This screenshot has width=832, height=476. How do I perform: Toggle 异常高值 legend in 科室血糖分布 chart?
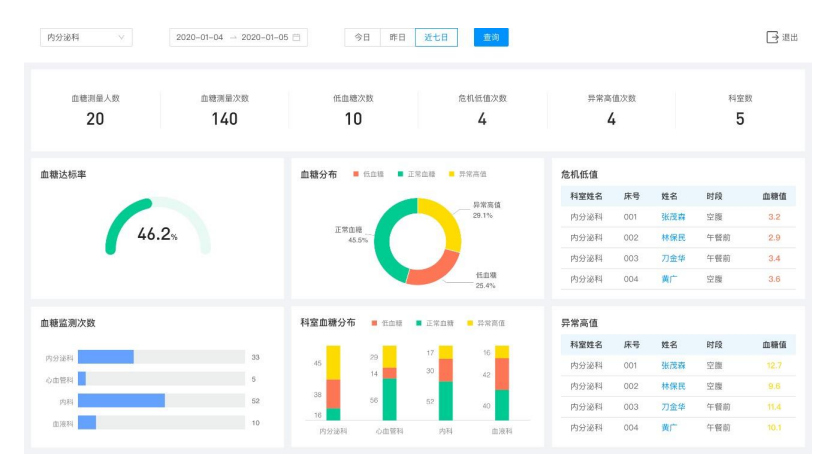pos(486,323)
